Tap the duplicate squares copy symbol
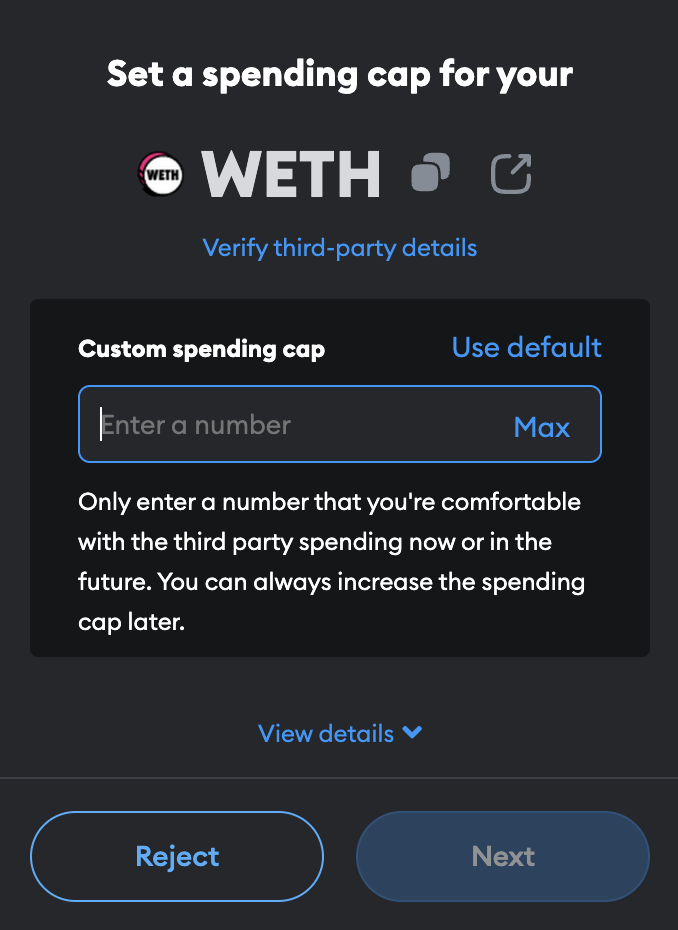This screenshot has height=930, width=678. tap(429, 174)
